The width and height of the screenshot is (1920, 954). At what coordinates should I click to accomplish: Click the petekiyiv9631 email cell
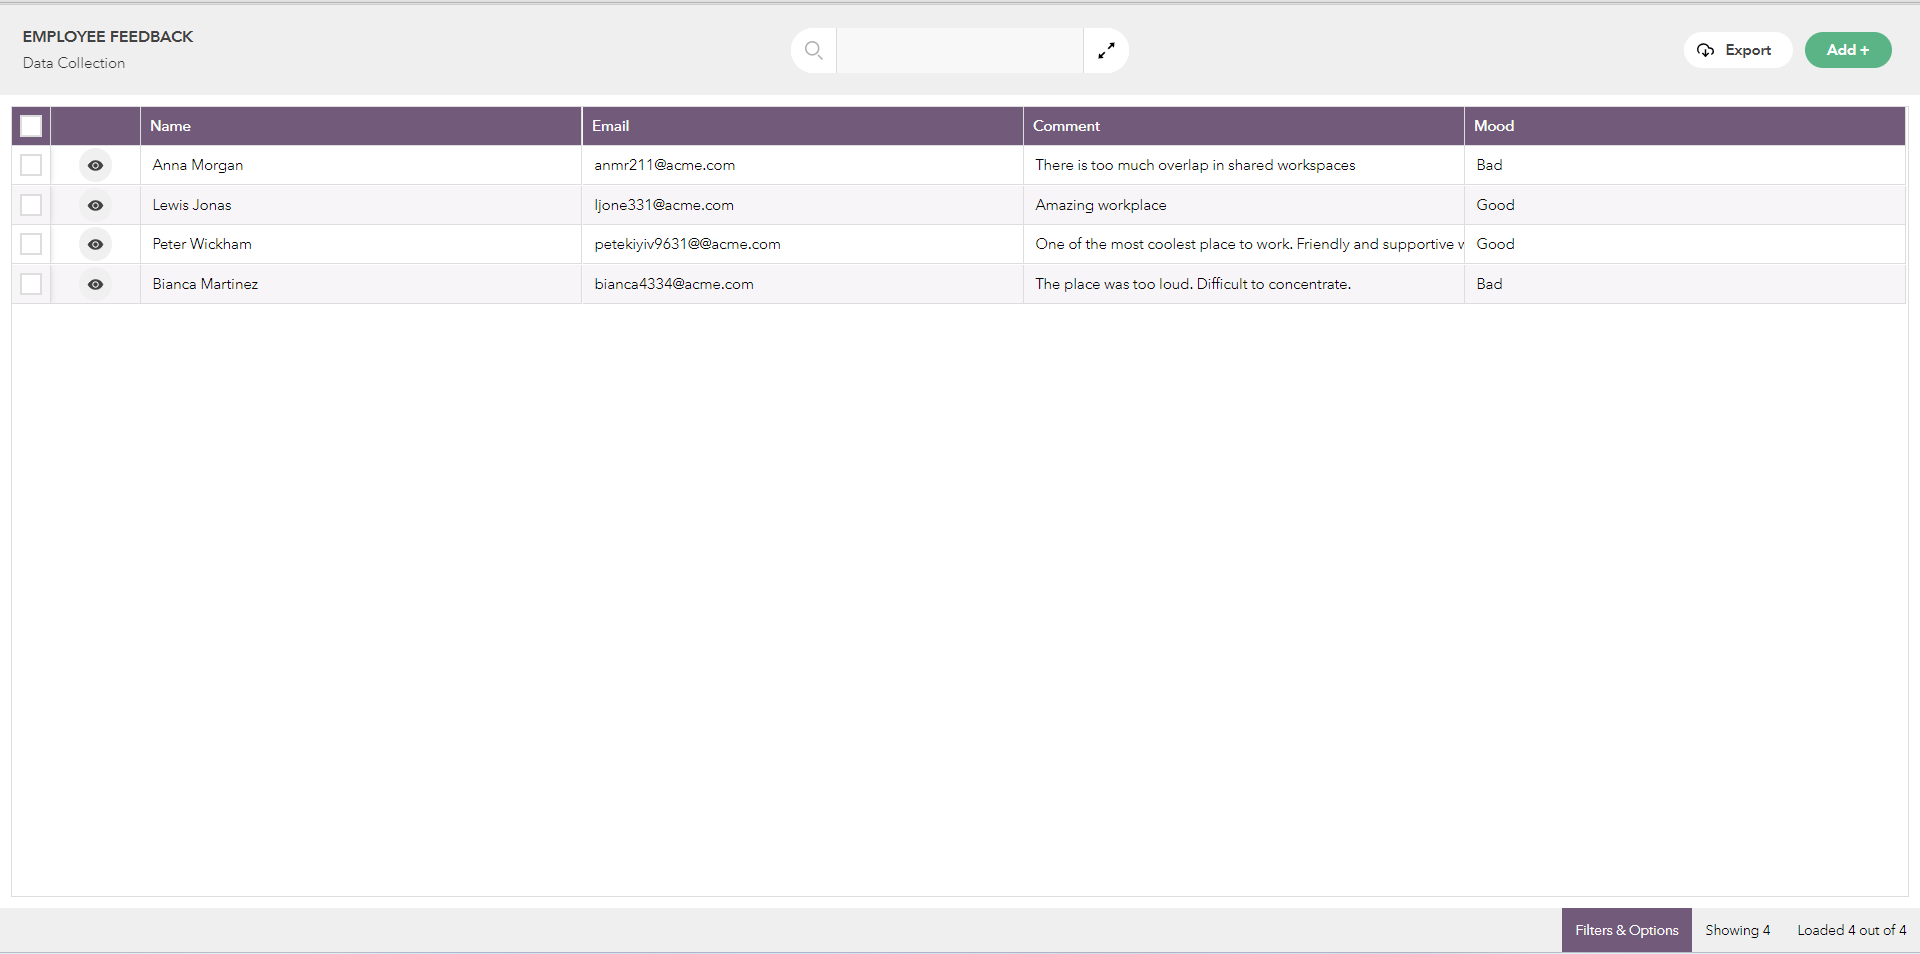687,244
